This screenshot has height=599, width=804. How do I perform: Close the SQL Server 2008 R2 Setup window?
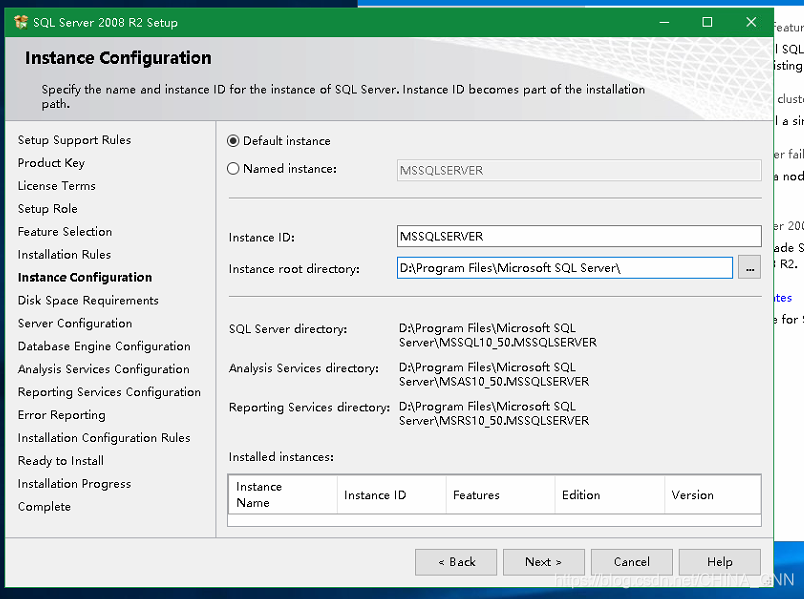751,22
